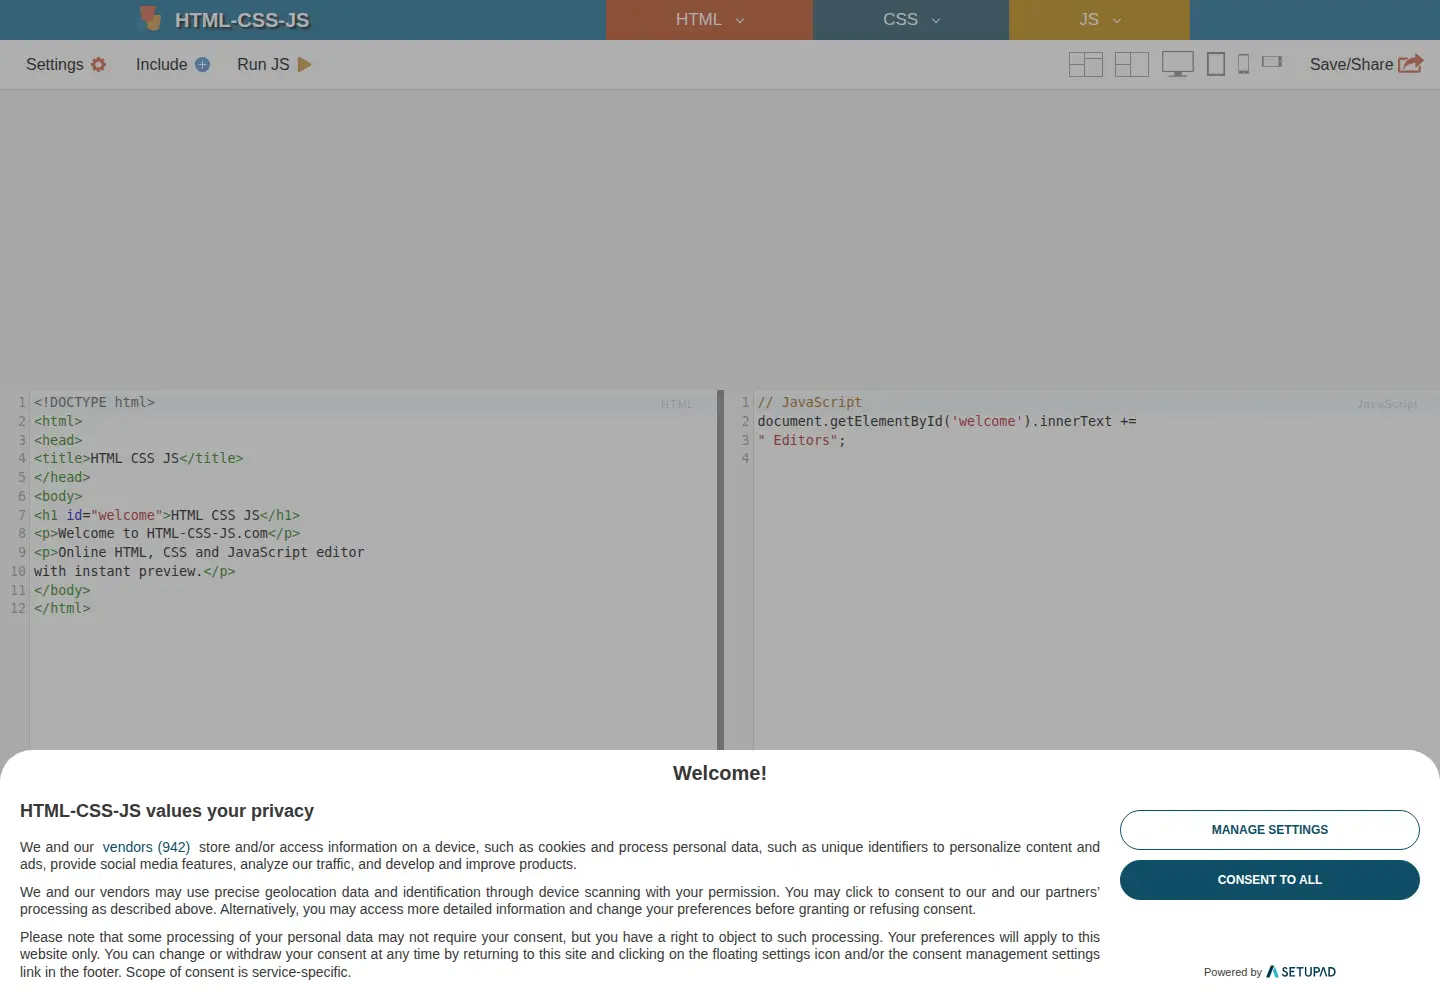Click Manage Settings button
1440x1000 pixels.
pyautogui.click(x=1269, y=830)
